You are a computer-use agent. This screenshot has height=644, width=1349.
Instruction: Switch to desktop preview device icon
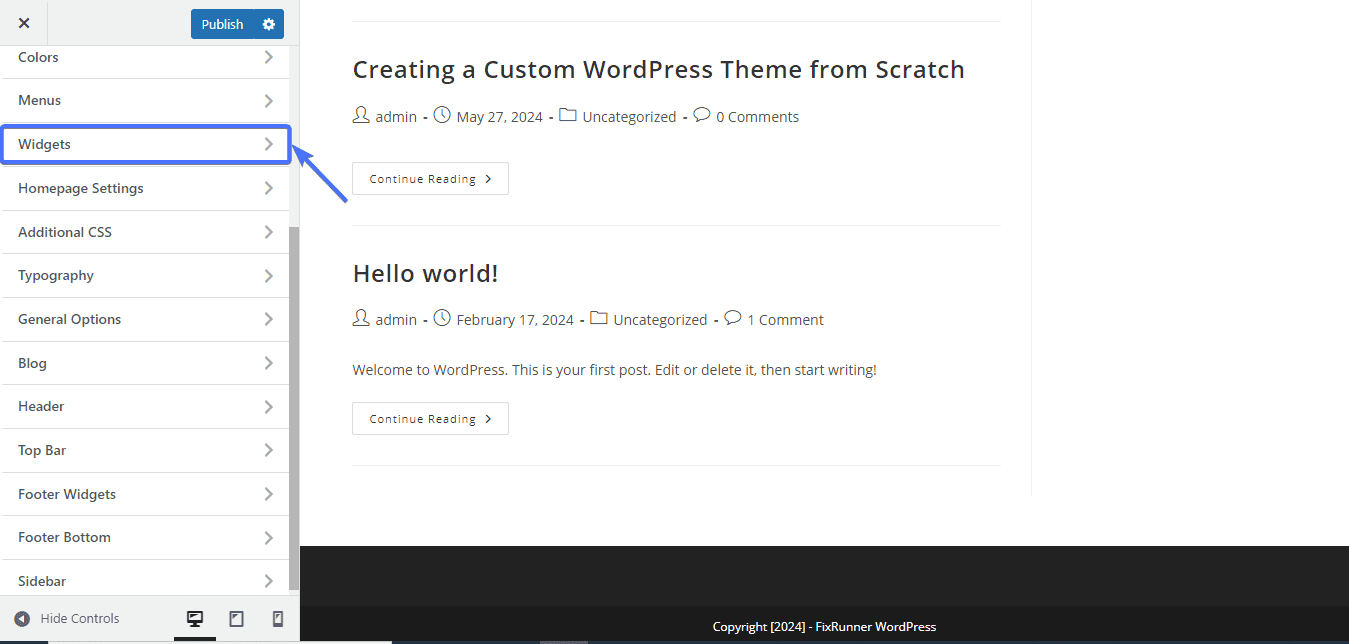(x=195, y=620)
